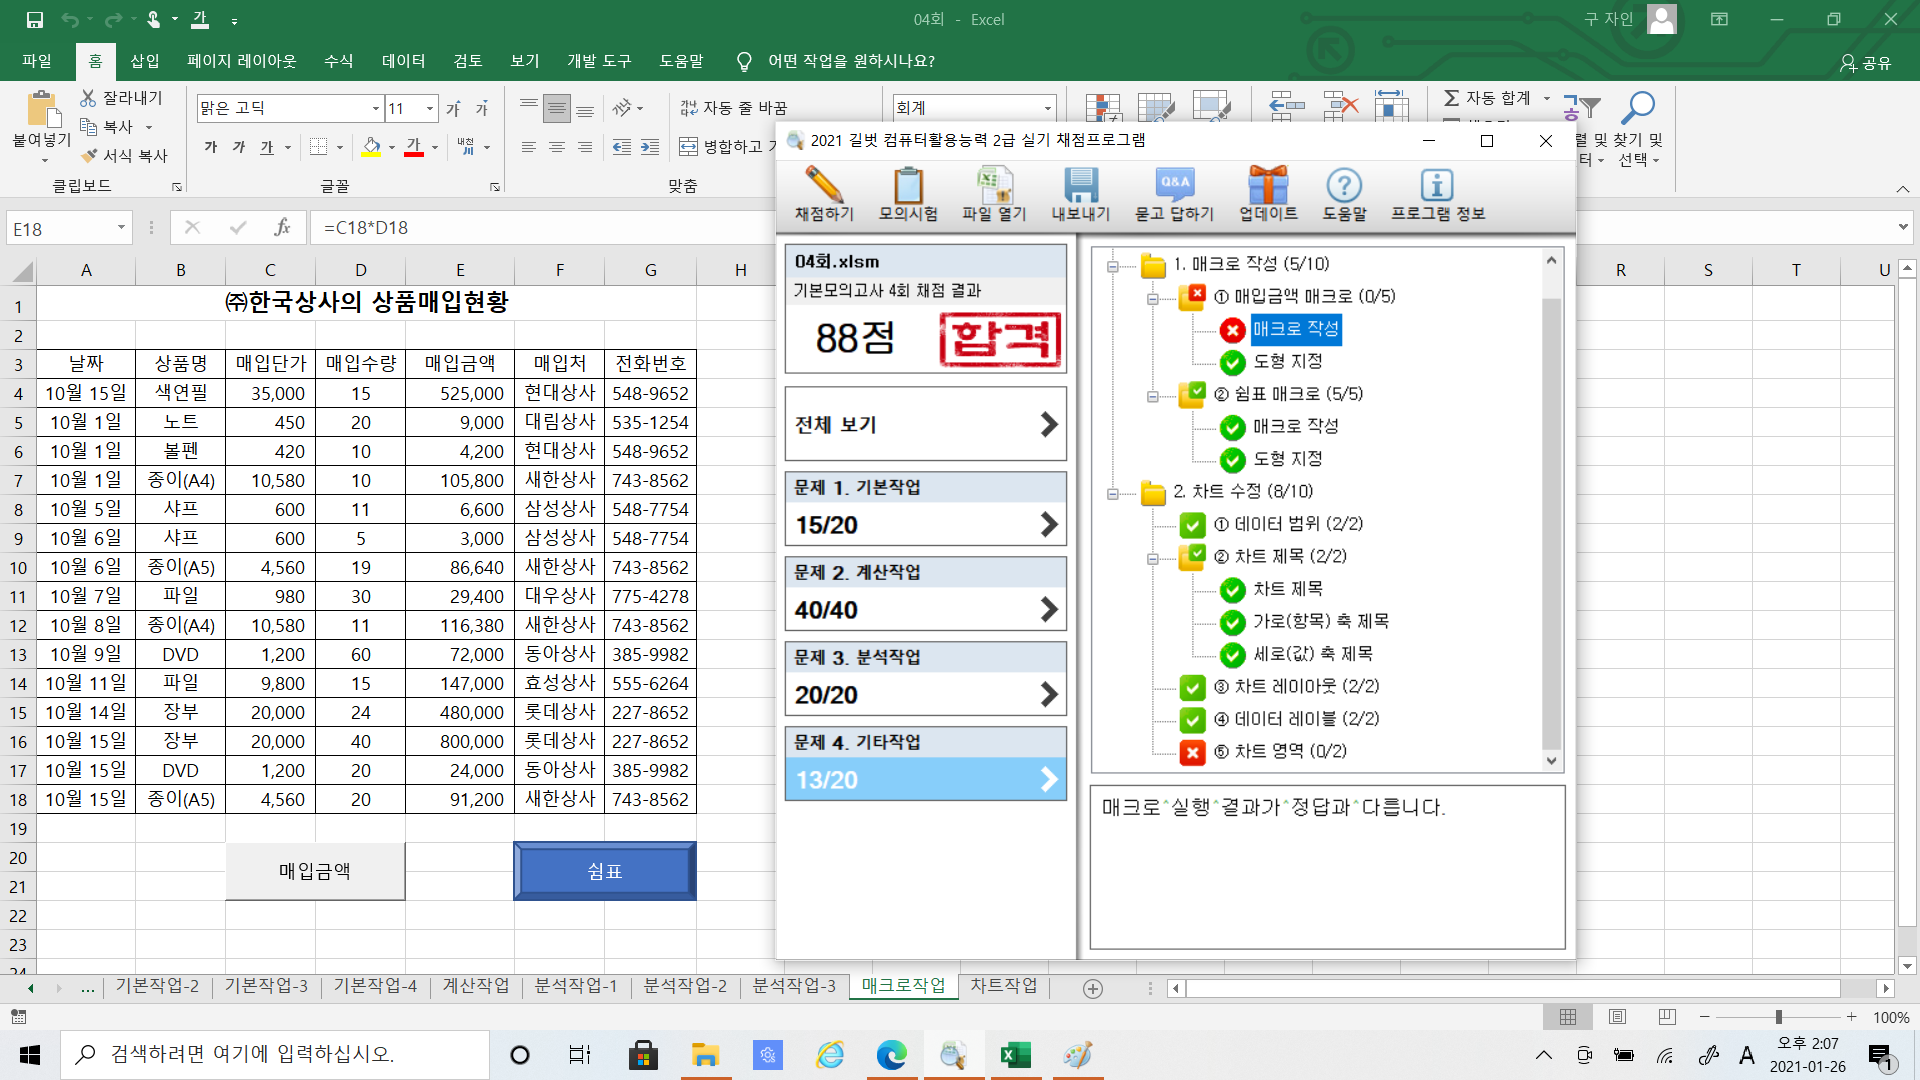Screen dimensions: 1920x1080
Task: Toggle underline 가 formatting
Action: click(267, 147)
